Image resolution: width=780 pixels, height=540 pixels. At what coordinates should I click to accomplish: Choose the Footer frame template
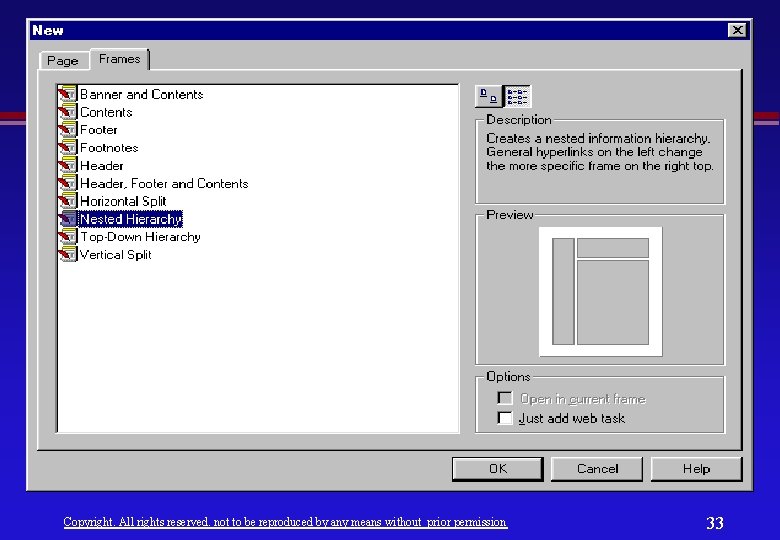[98, 130]
